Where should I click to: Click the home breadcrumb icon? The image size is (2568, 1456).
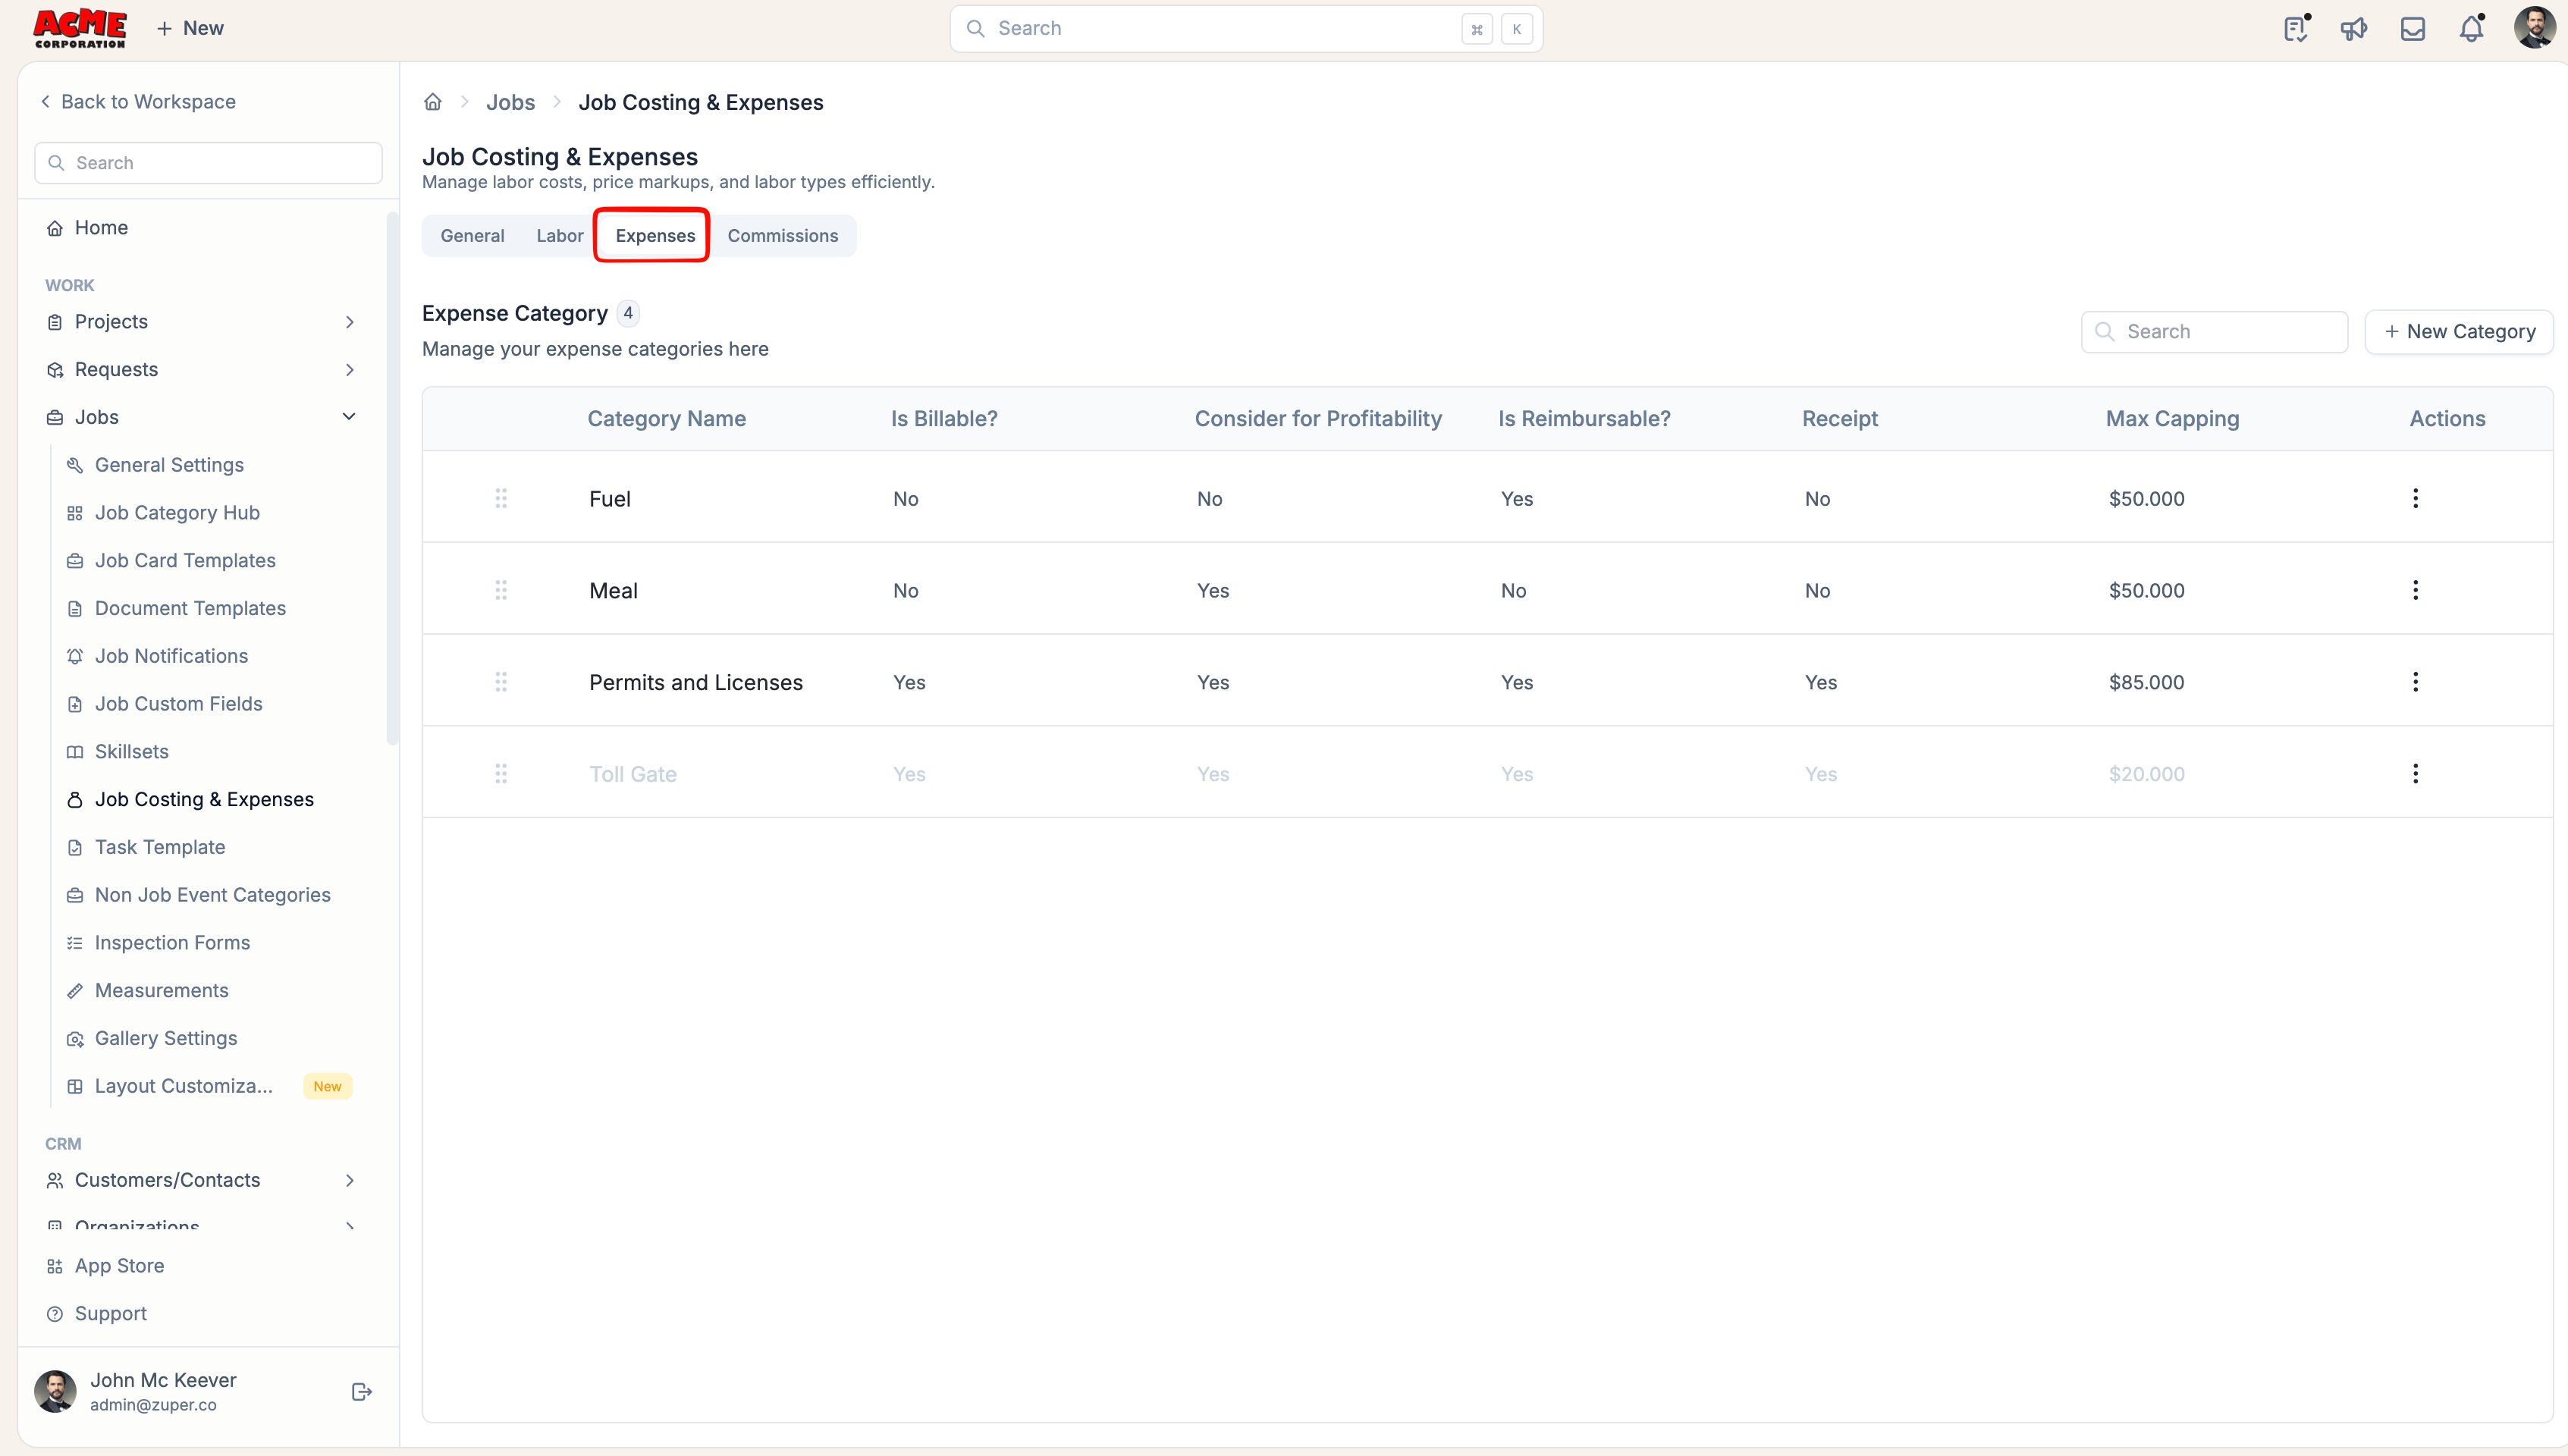433,102
